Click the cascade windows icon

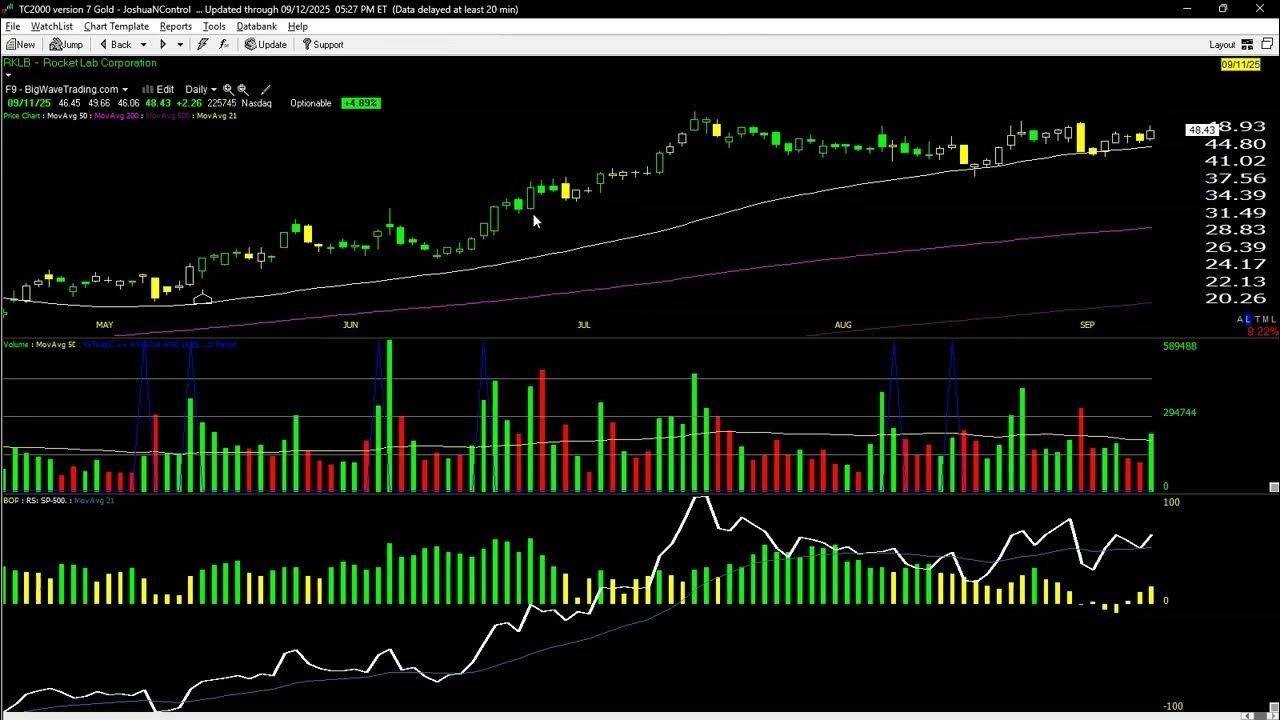pyautogui.click(x=1267, y=44)
